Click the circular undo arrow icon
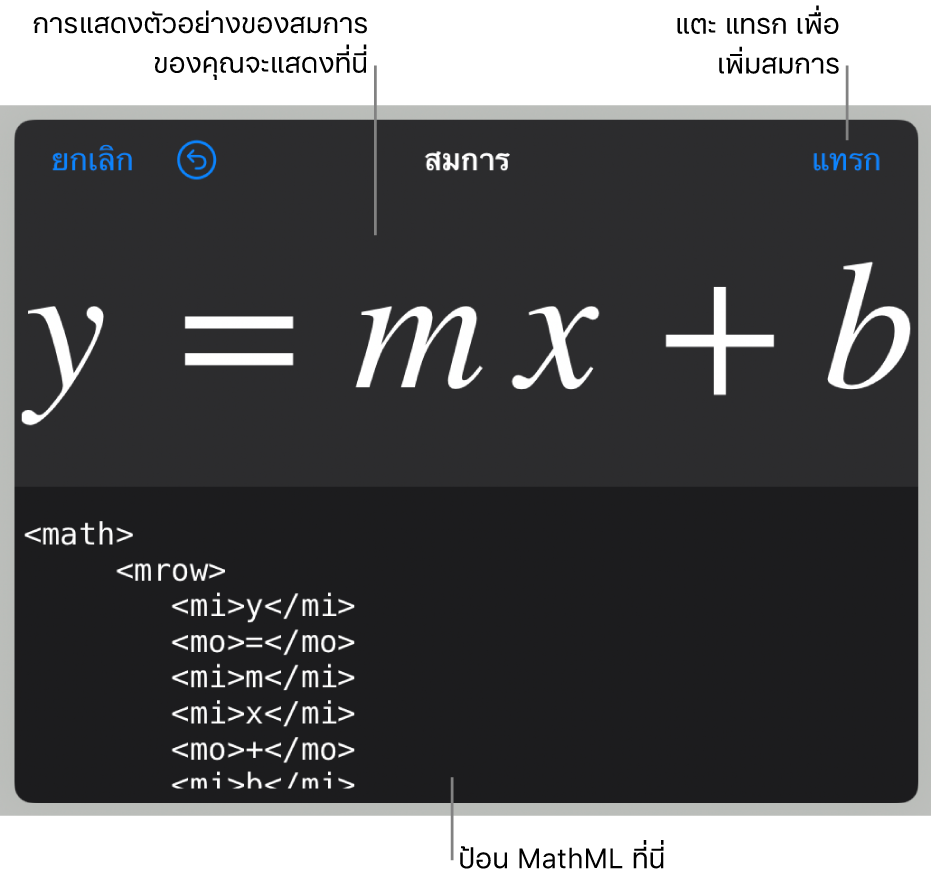This screenshot has width=931, height=880. pos(197,160)
